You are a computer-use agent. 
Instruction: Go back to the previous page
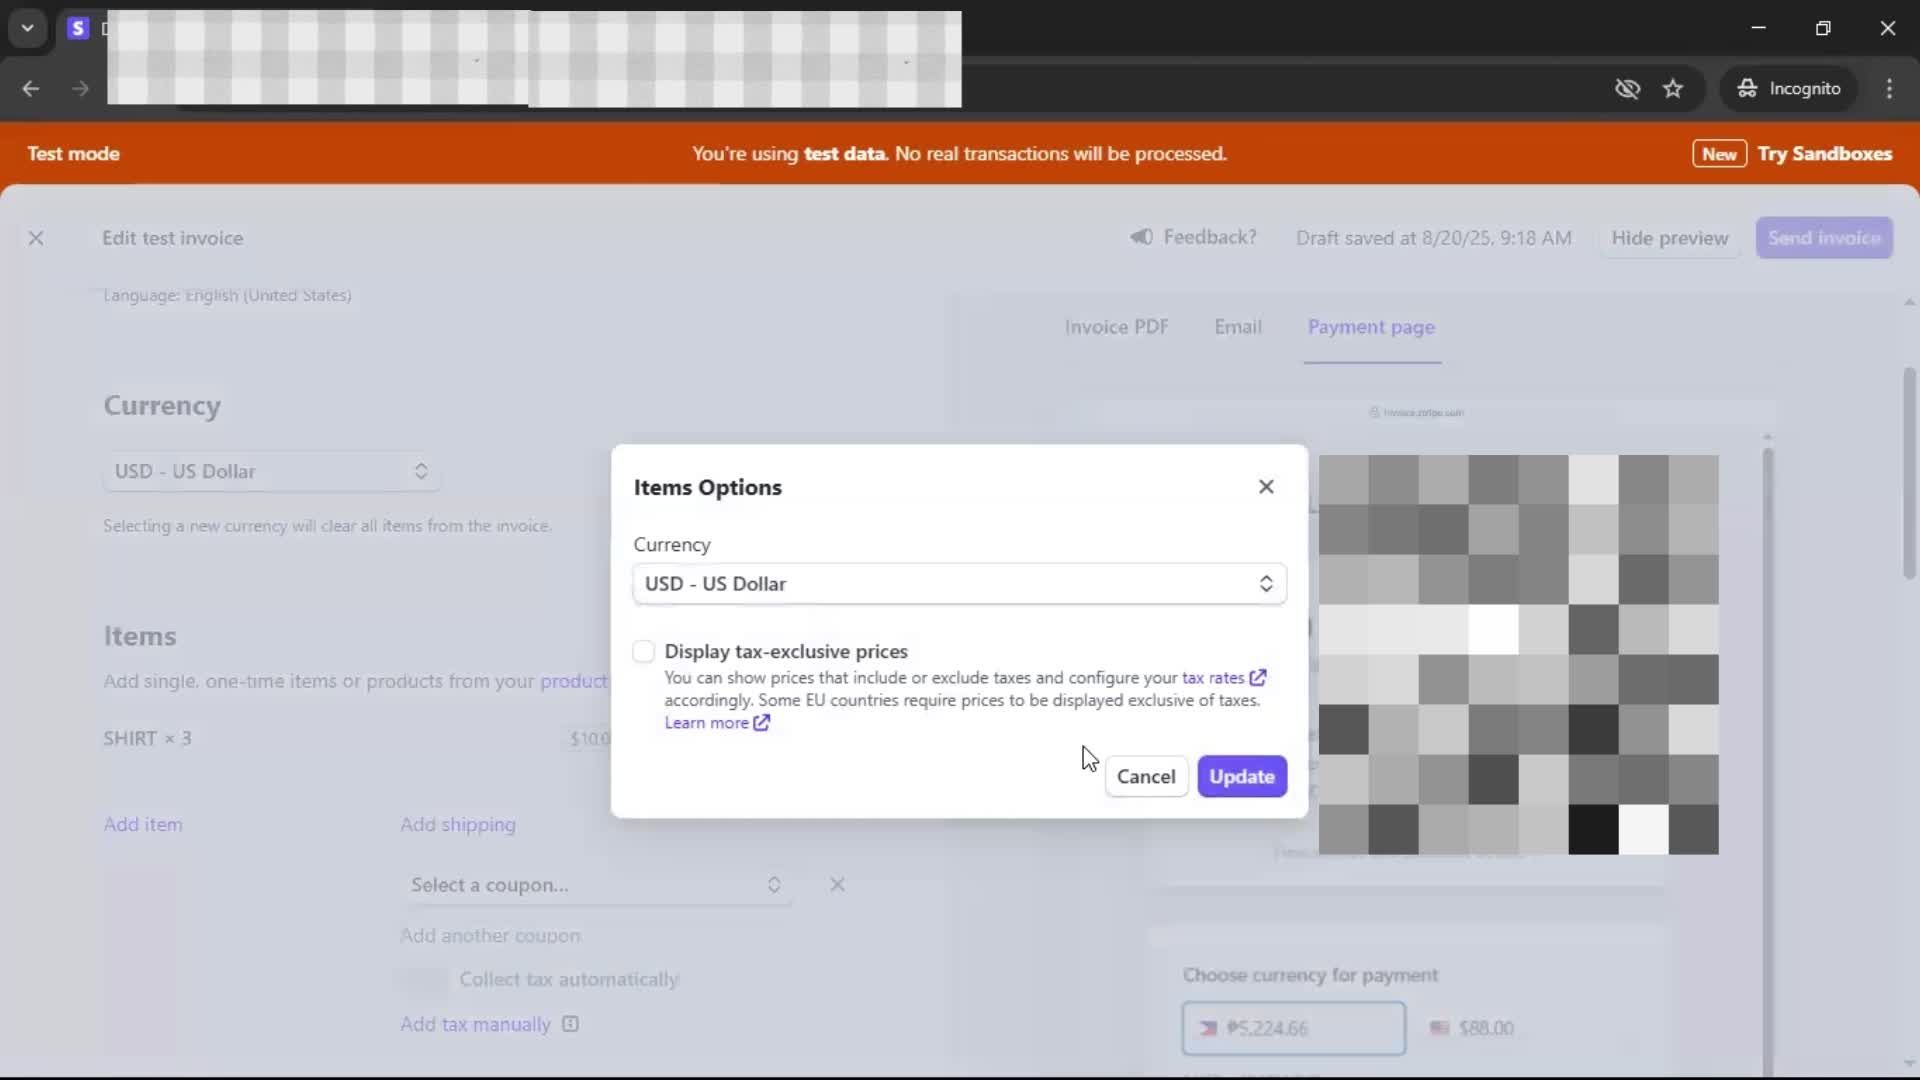pyautogui.click(x=31, y=89)
